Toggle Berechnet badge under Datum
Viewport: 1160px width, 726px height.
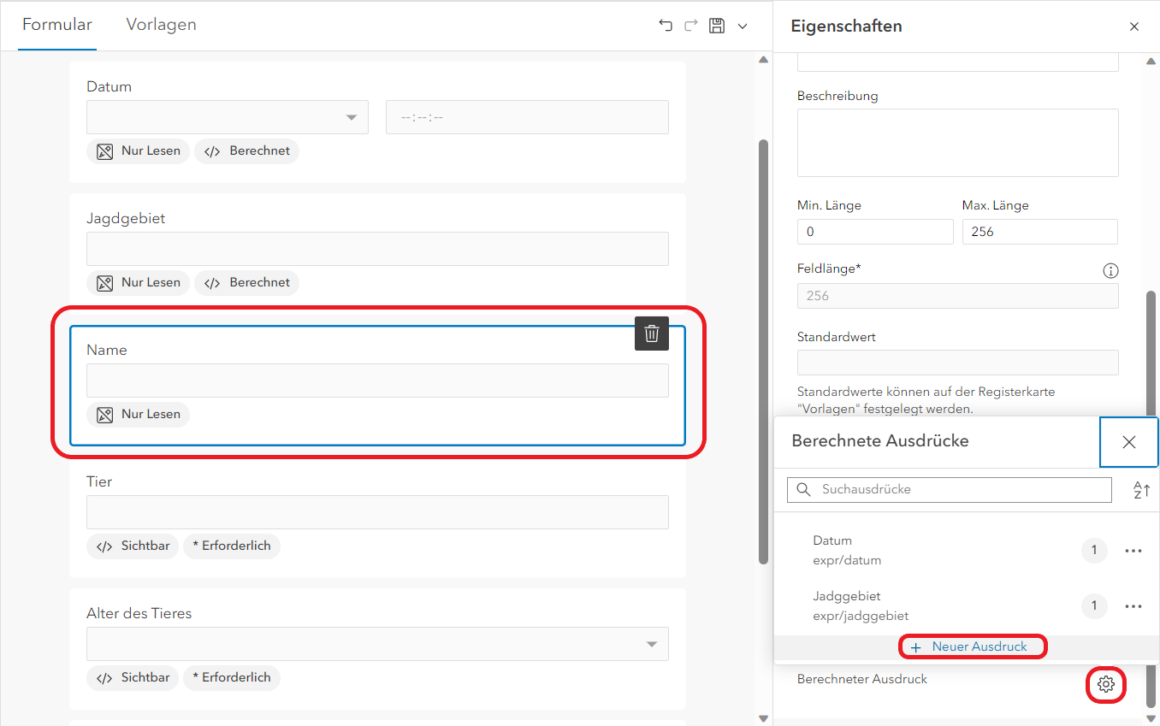(247, 151)
